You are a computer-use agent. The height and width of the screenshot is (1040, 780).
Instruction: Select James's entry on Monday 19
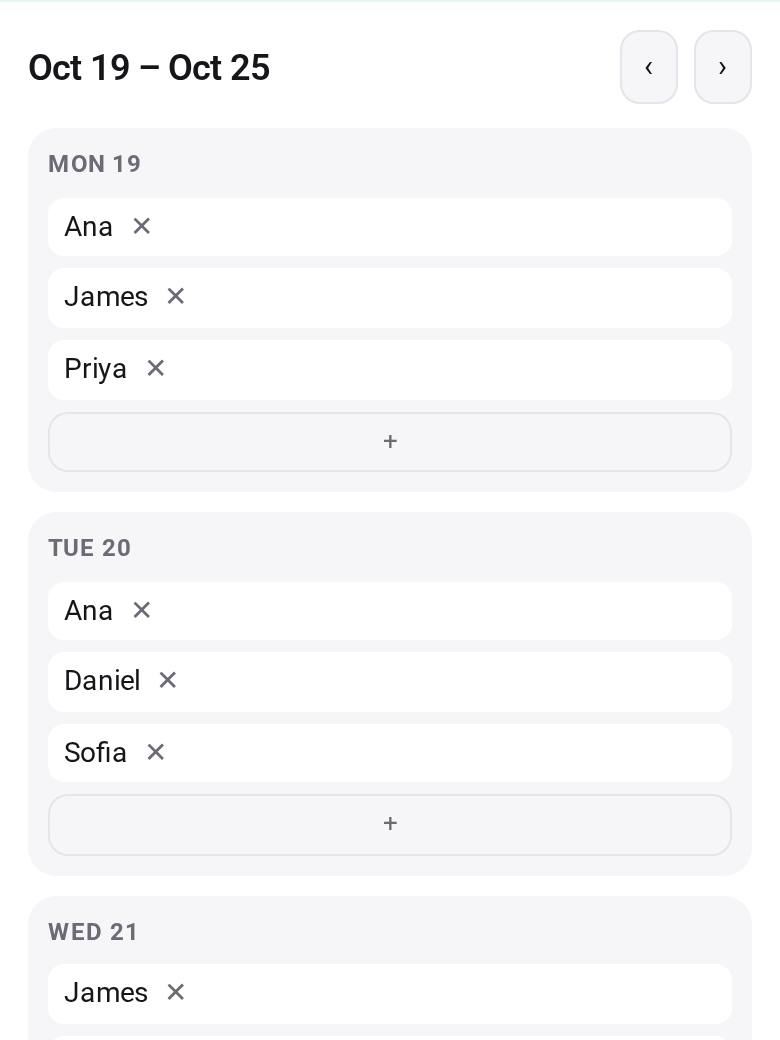coord(390,298)
